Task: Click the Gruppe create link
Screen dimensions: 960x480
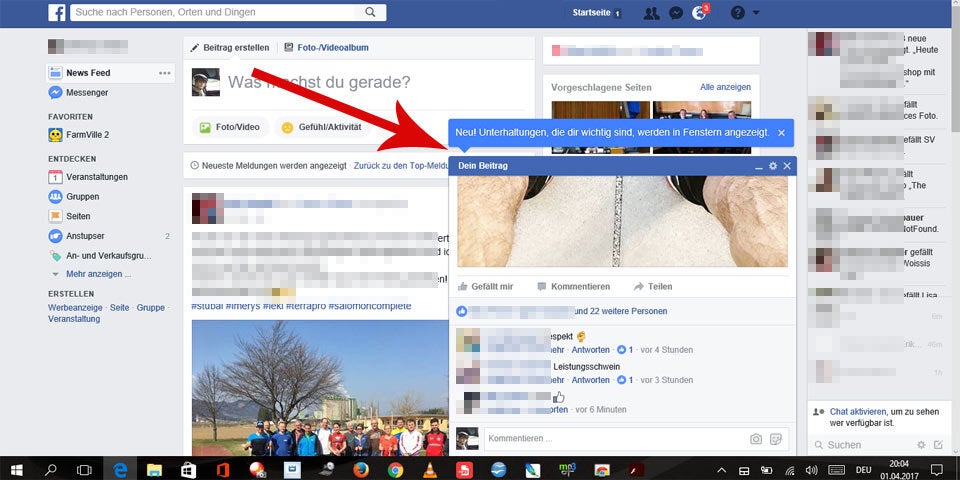Action: (x=151, y=307)
